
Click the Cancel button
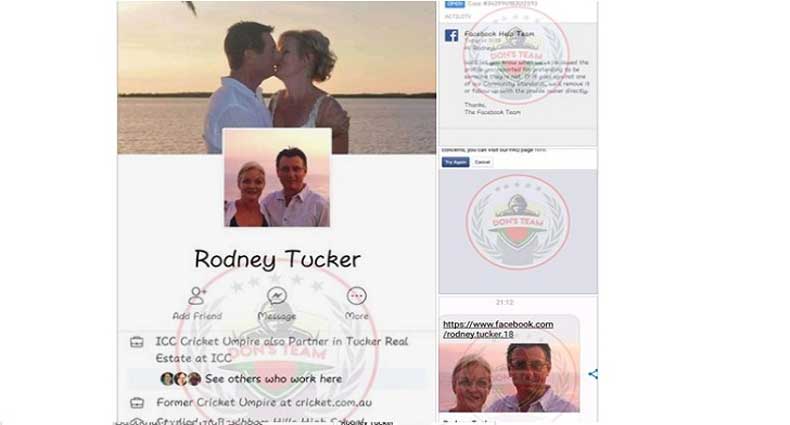[482, 162]
